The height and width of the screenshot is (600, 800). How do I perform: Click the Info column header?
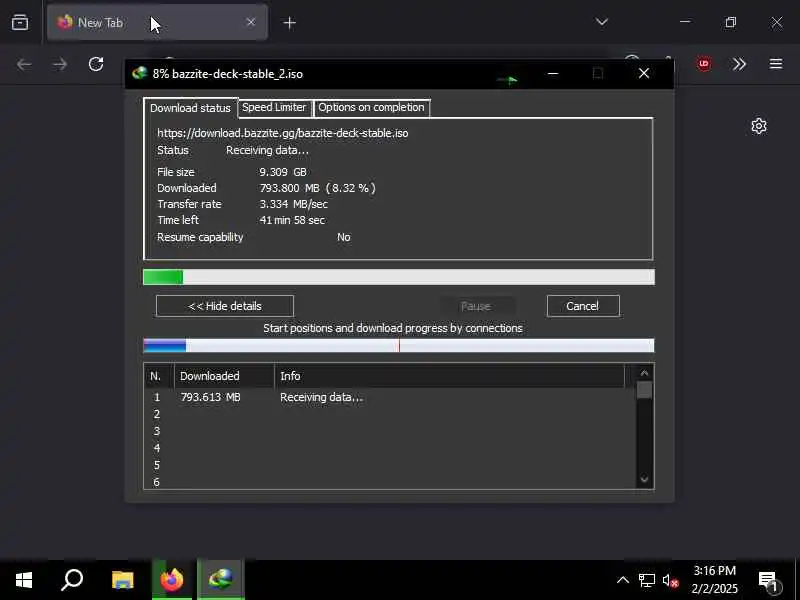(x=449, y=376)
